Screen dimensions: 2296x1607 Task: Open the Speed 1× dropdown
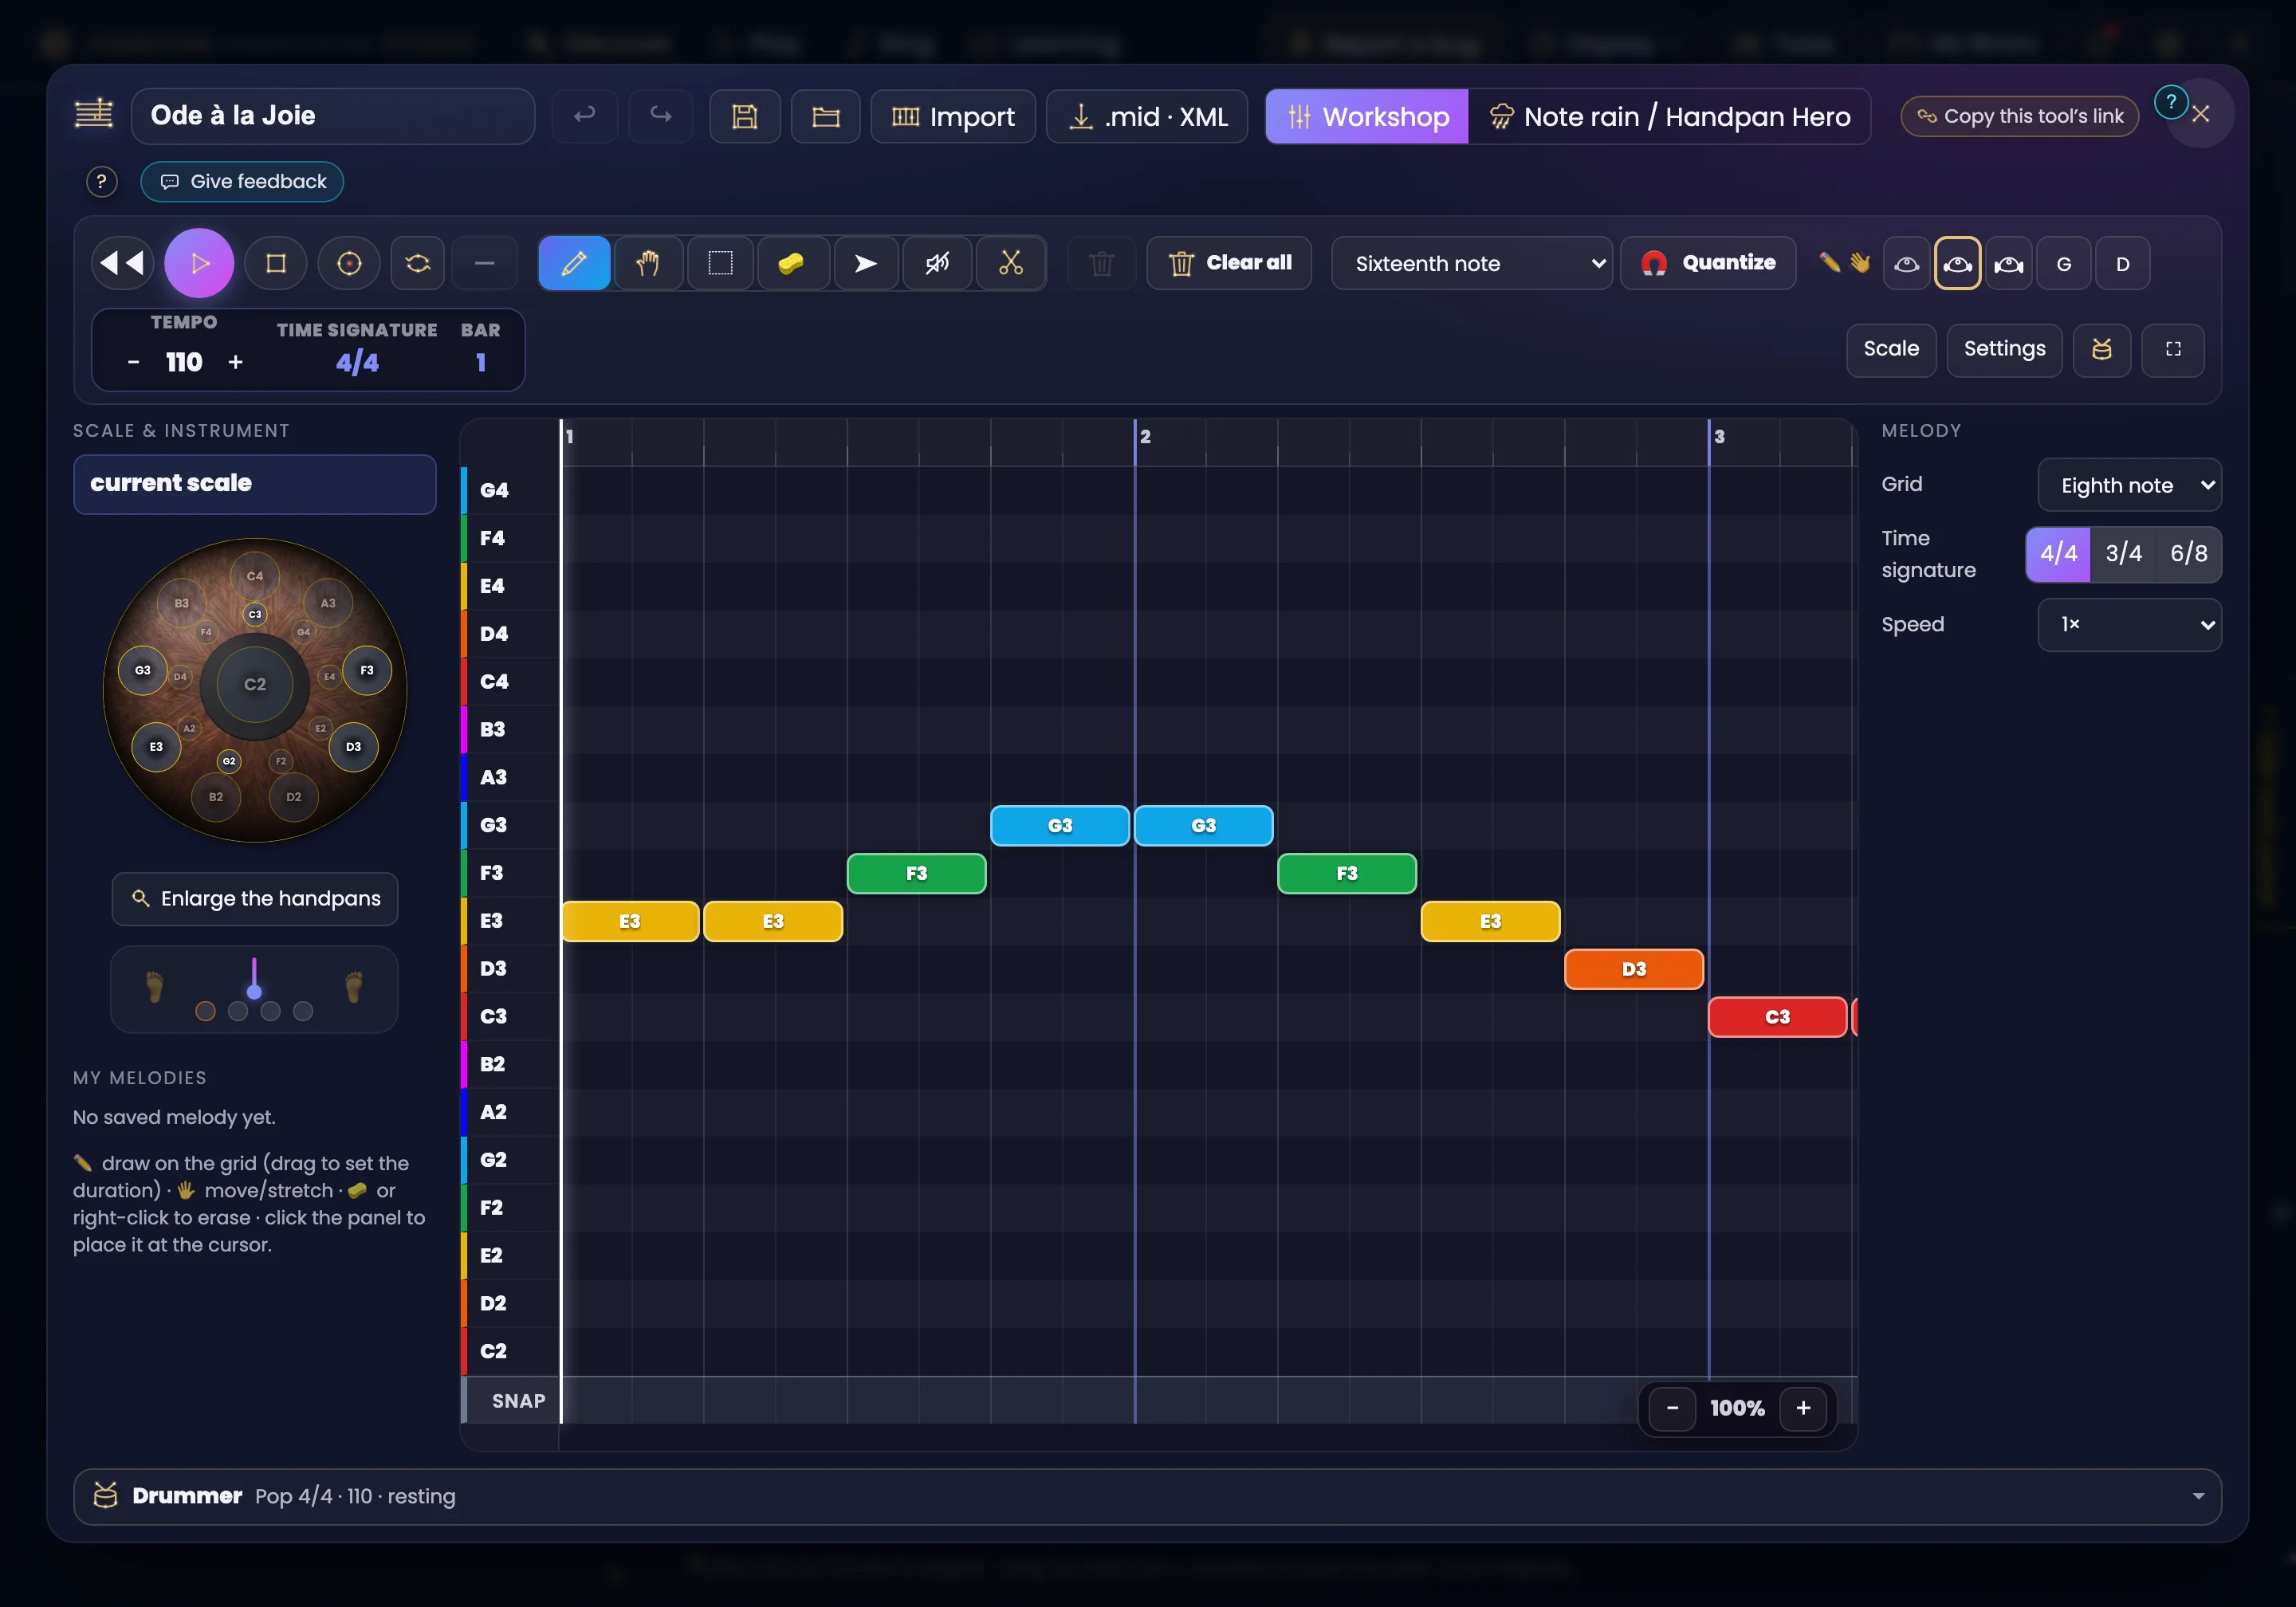click(x=2129, y=624)
